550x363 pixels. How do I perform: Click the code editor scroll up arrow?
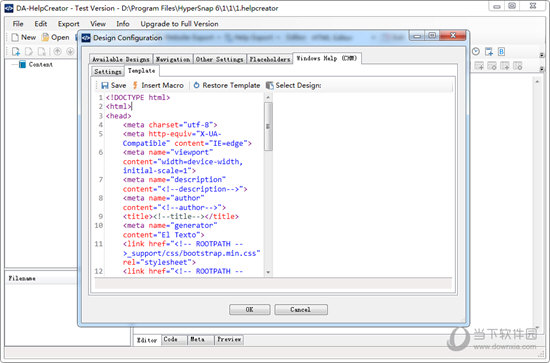coord(268,97)
